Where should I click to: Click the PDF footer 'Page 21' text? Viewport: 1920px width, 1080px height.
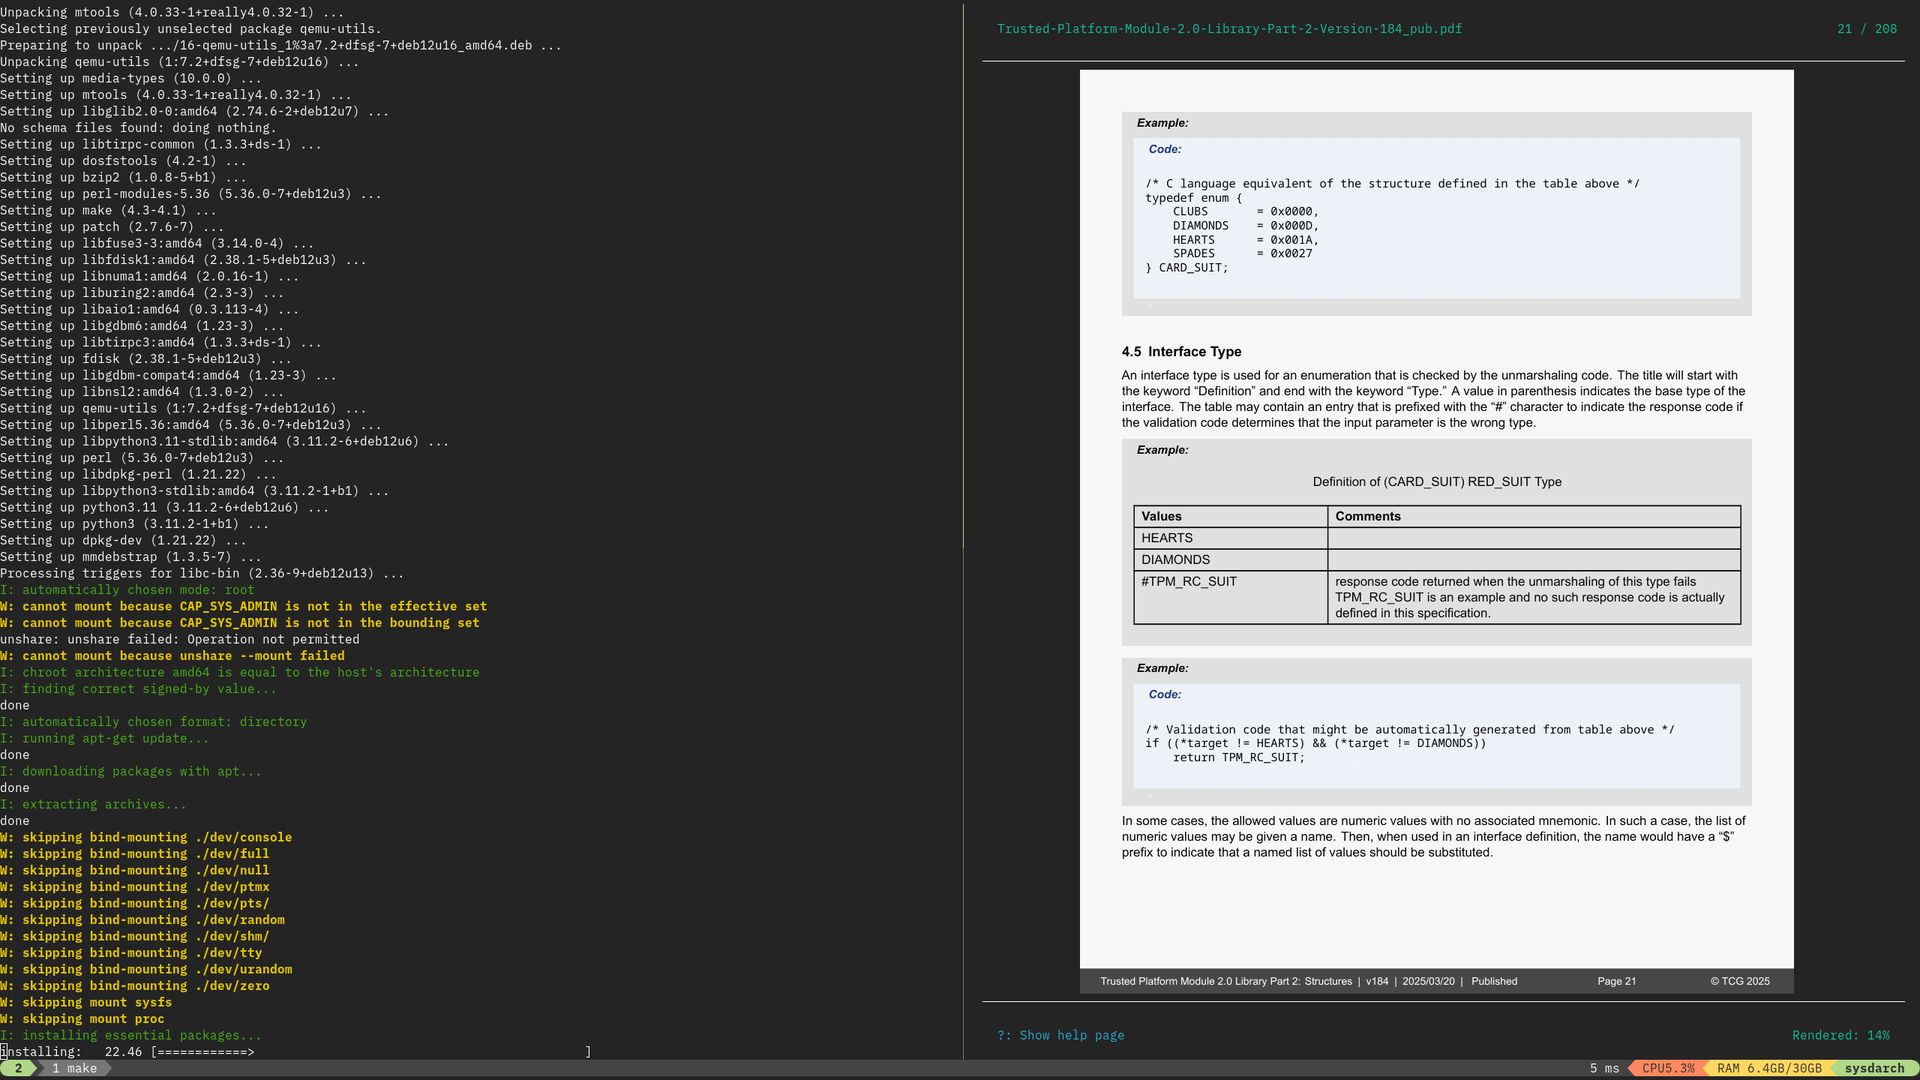click(1616, 981)
